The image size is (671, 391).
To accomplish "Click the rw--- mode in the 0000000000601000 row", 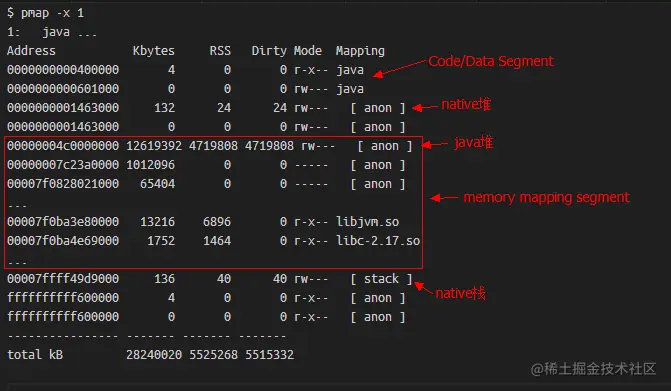I will (311, 89).
